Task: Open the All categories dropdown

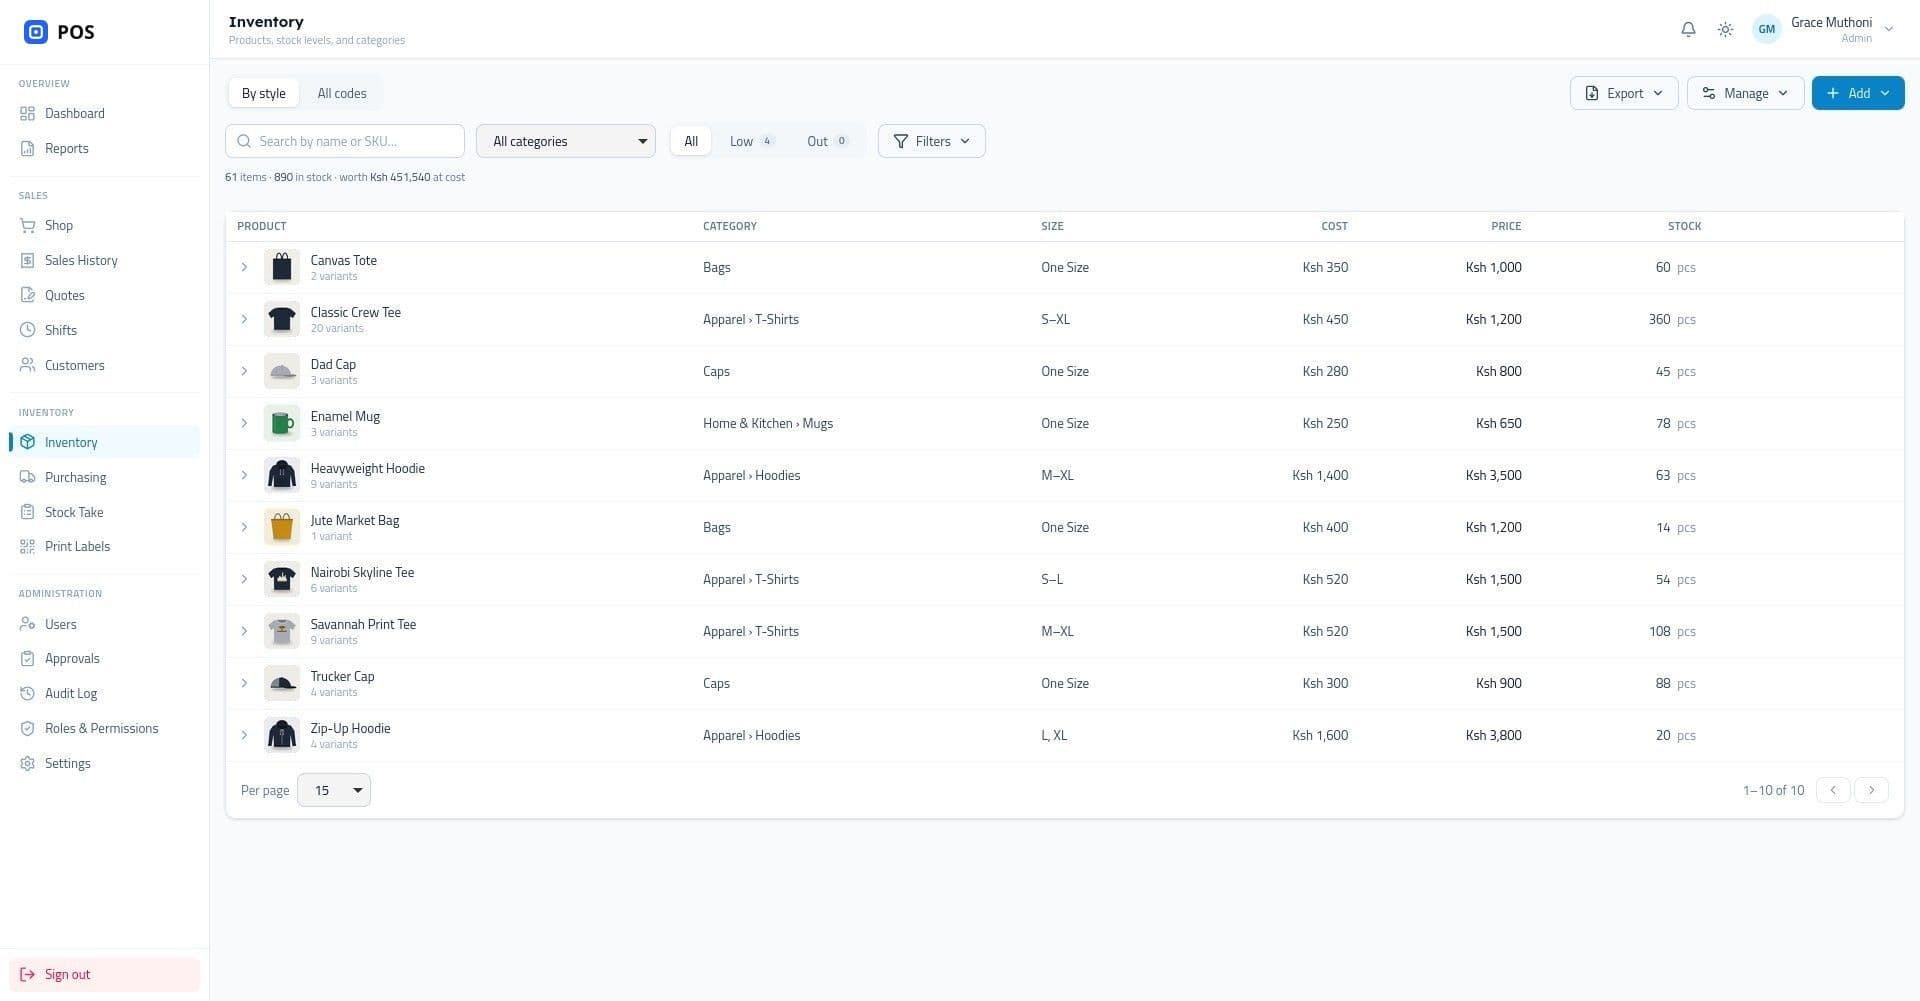Action: tap(566, 141)
